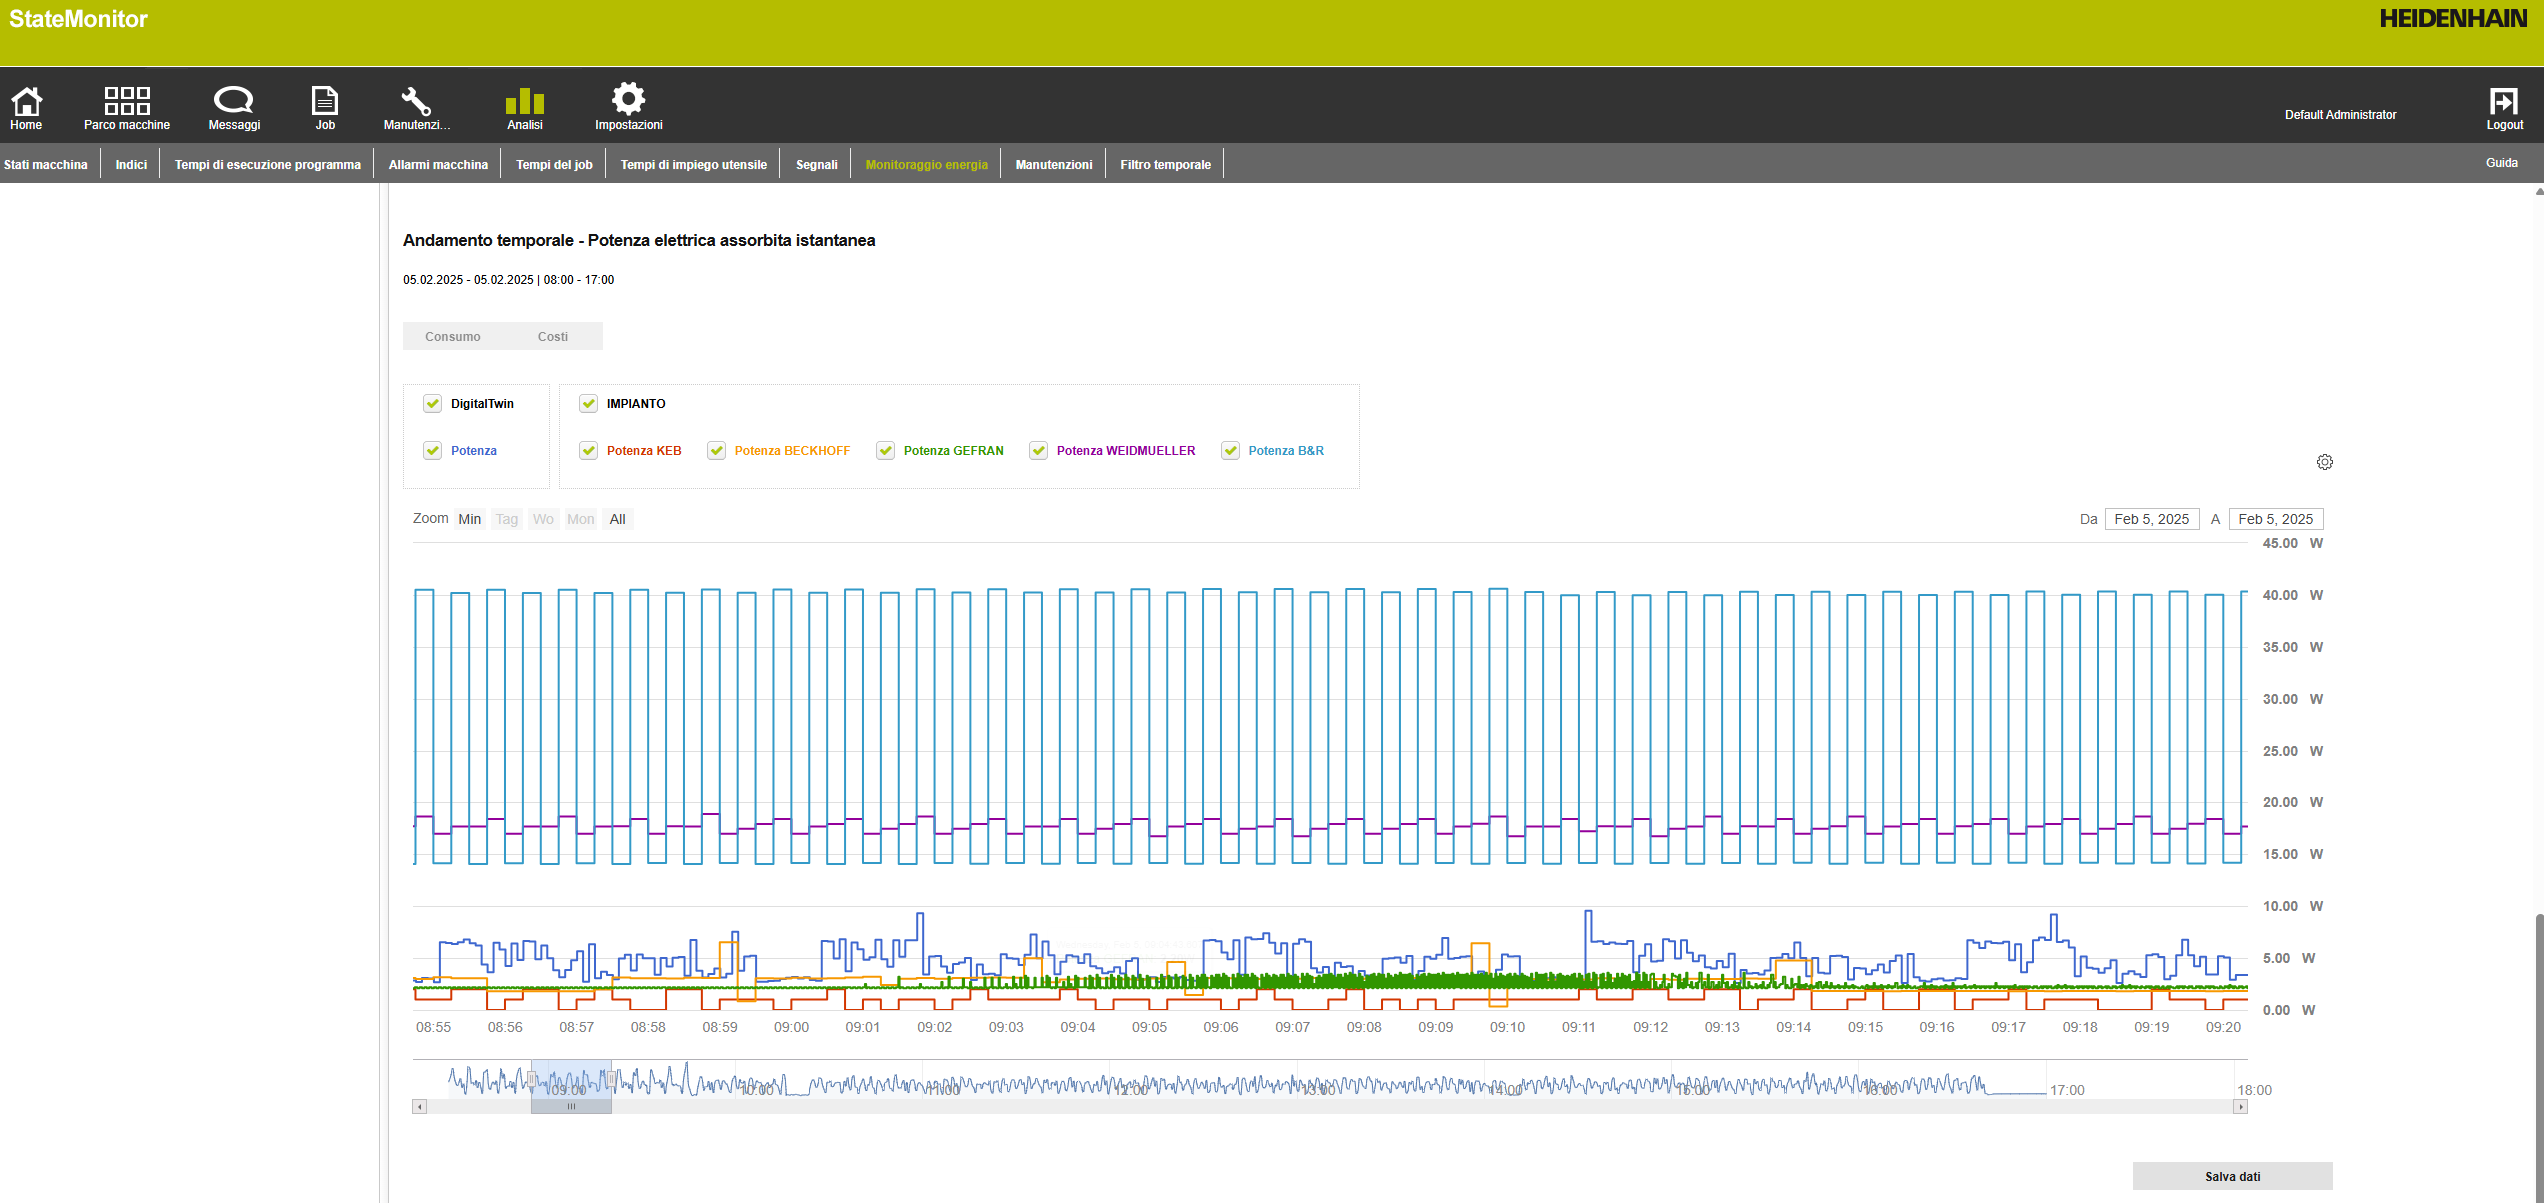Switch to the Costi view
The height and width of the screenshot is (1203, 2544).
[x=552, y=337]
